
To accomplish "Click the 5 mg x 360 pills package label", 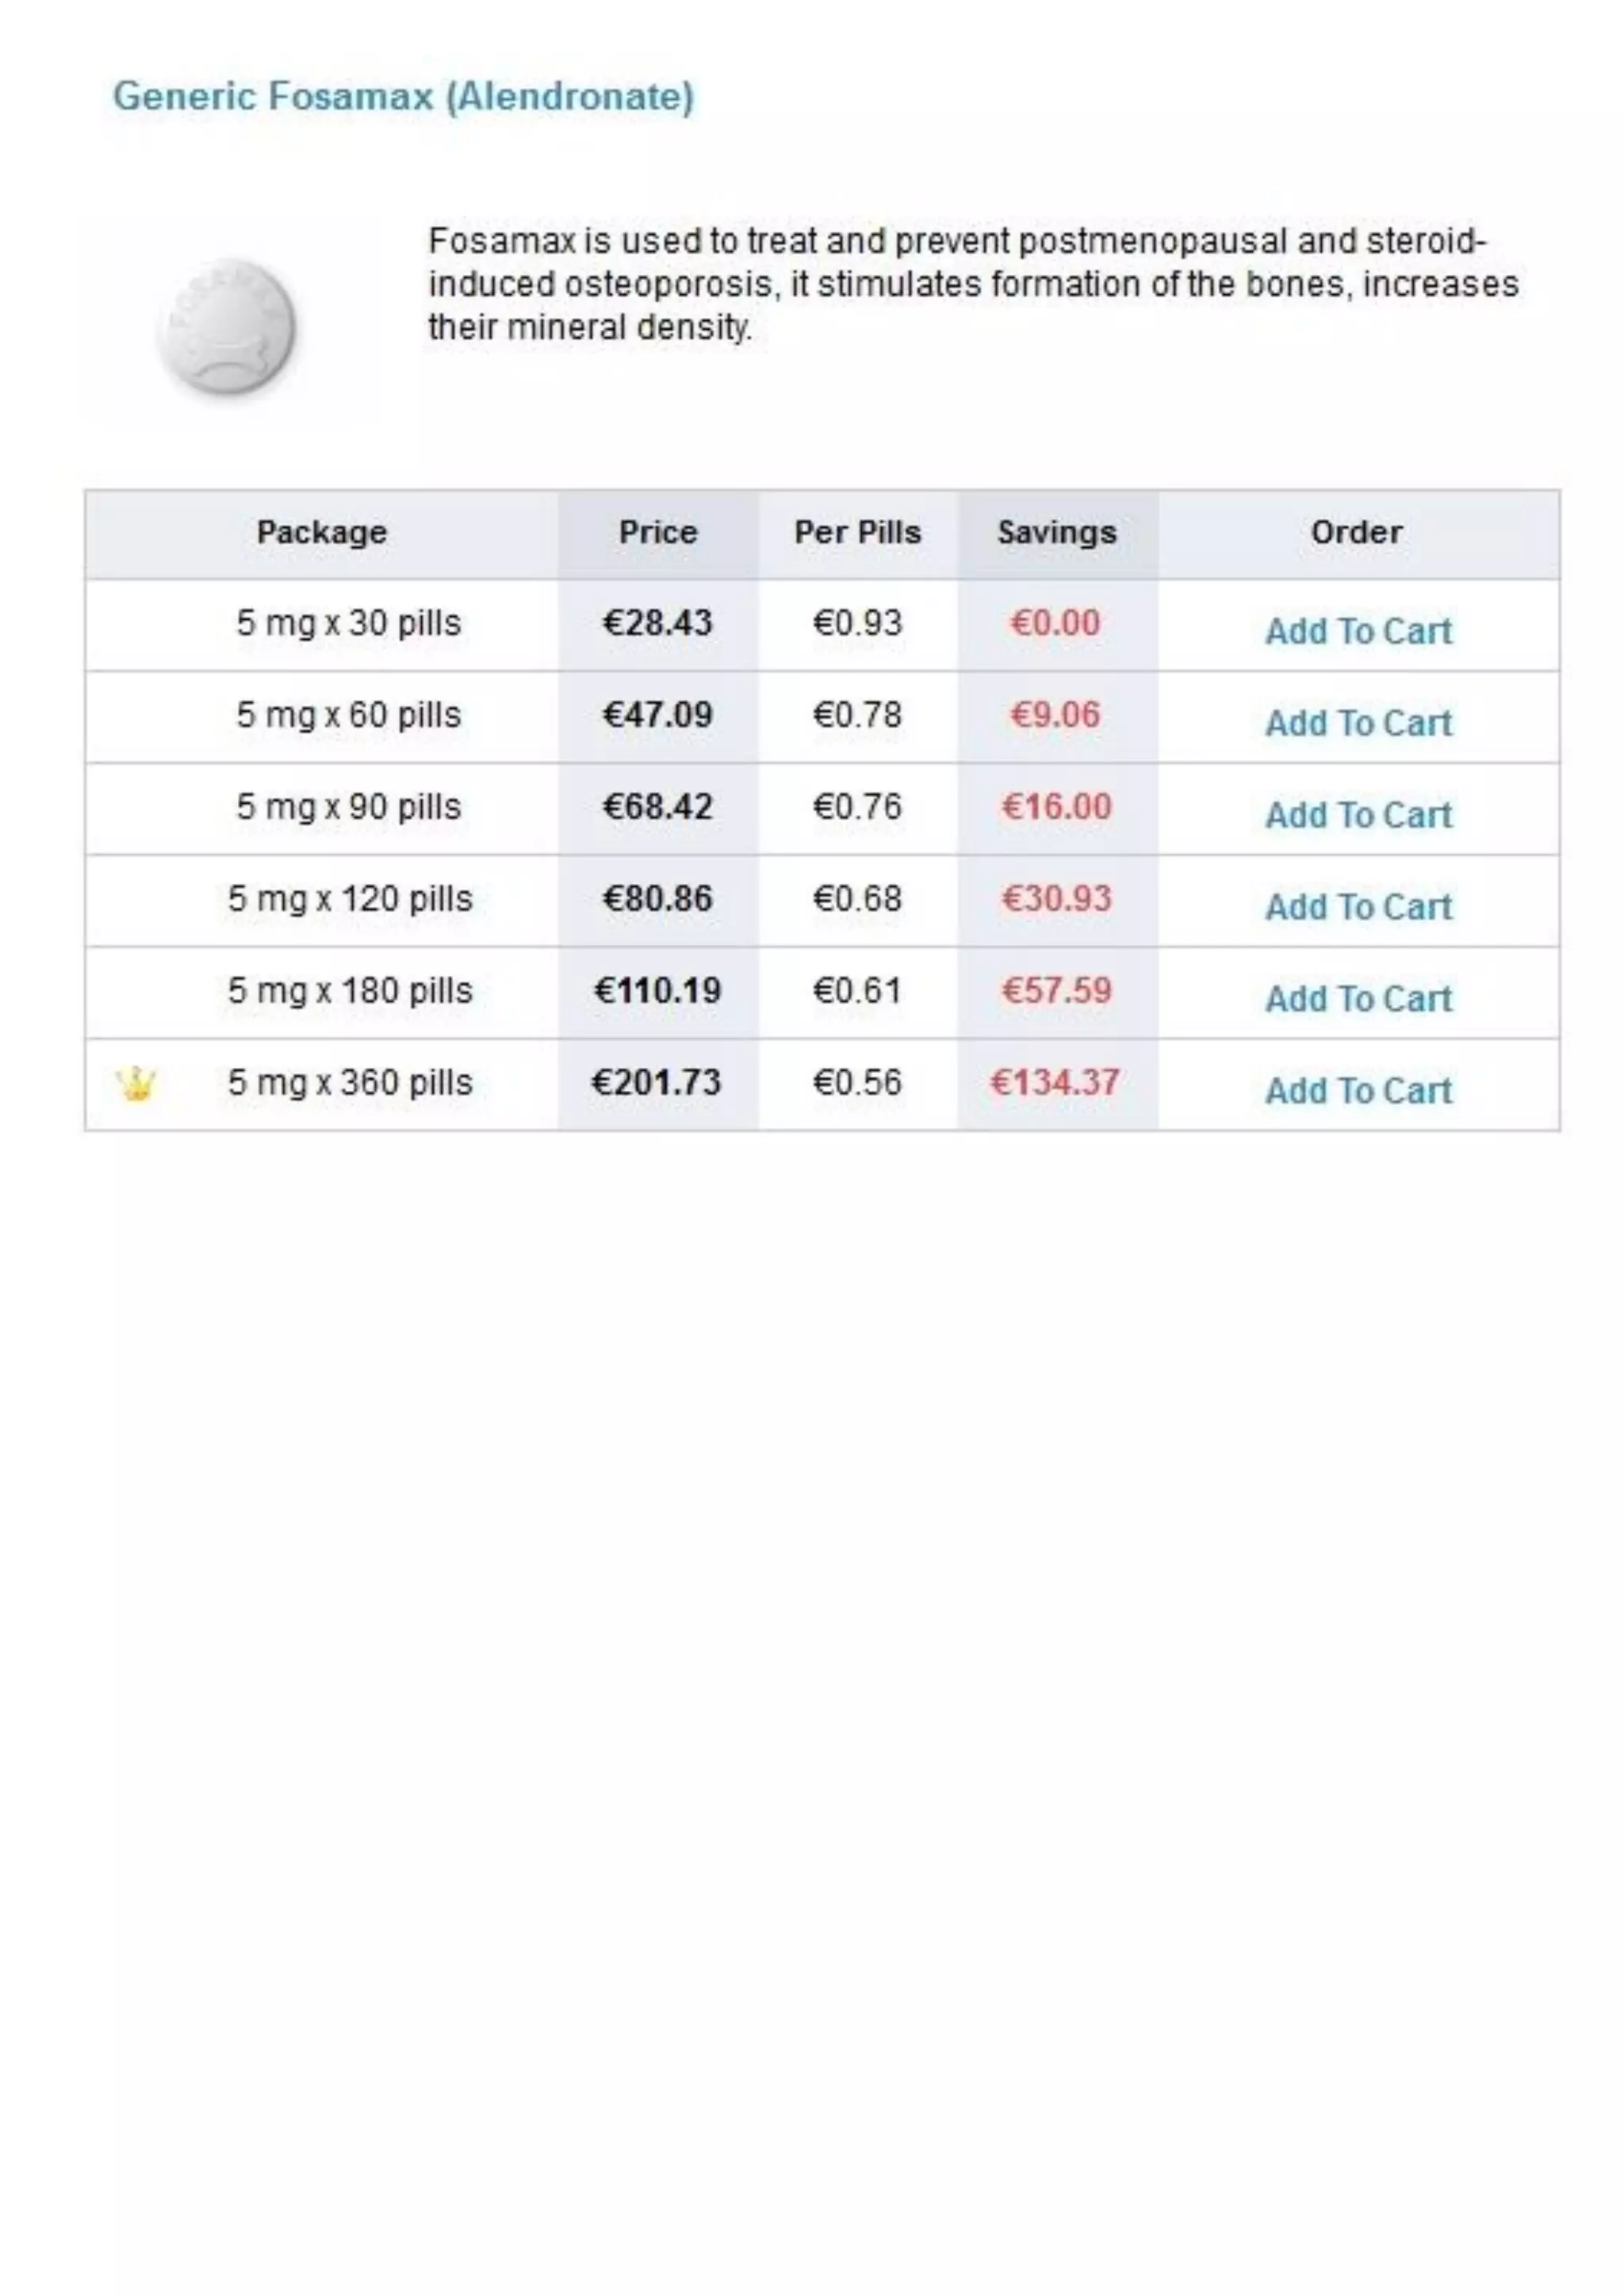I will [349, 1082].
